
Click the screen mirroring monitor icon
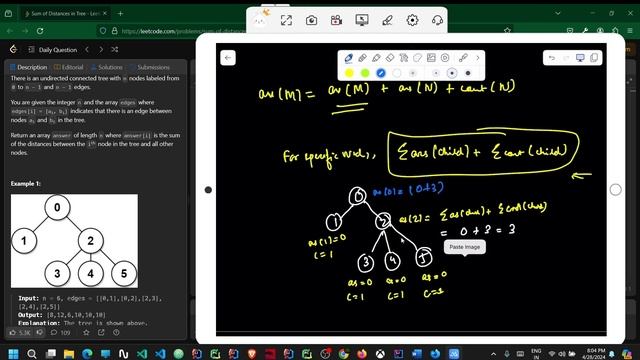362,20
